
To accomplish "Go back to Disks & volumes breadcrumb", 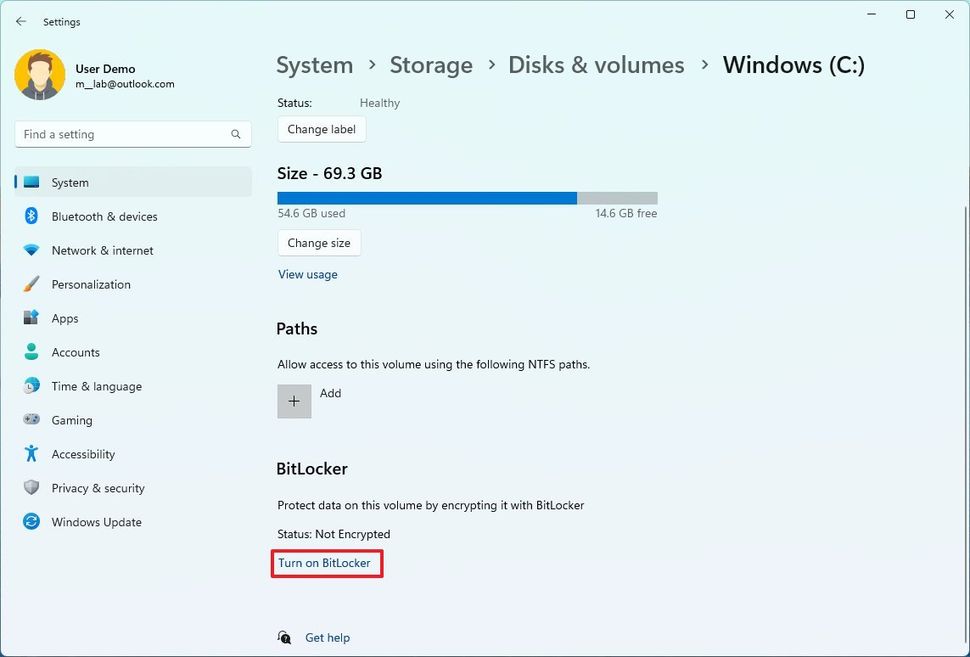I will click(595, 64).
